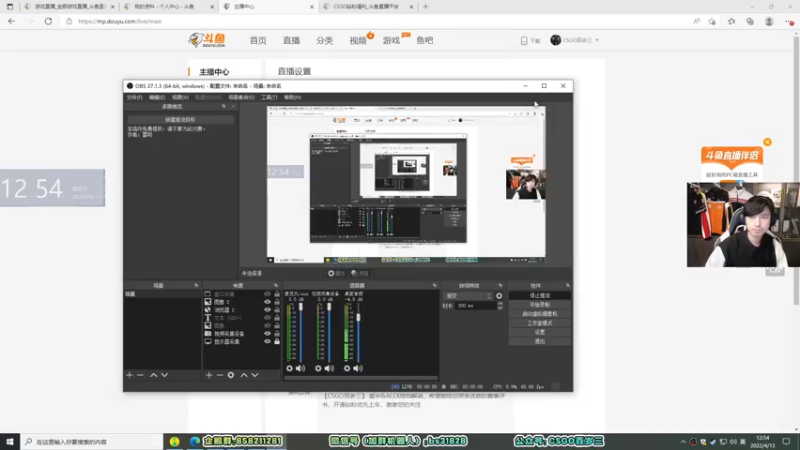Open 桌面音频 settings gear

click(x=347, y=368)
